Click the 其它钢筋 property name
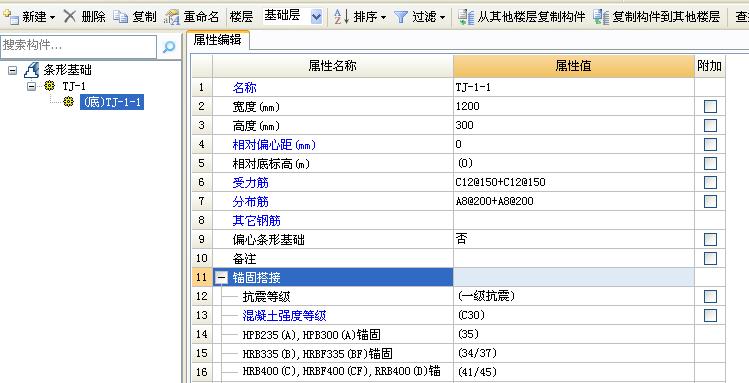This screenshot has height=383, width=749. point(257,221)
